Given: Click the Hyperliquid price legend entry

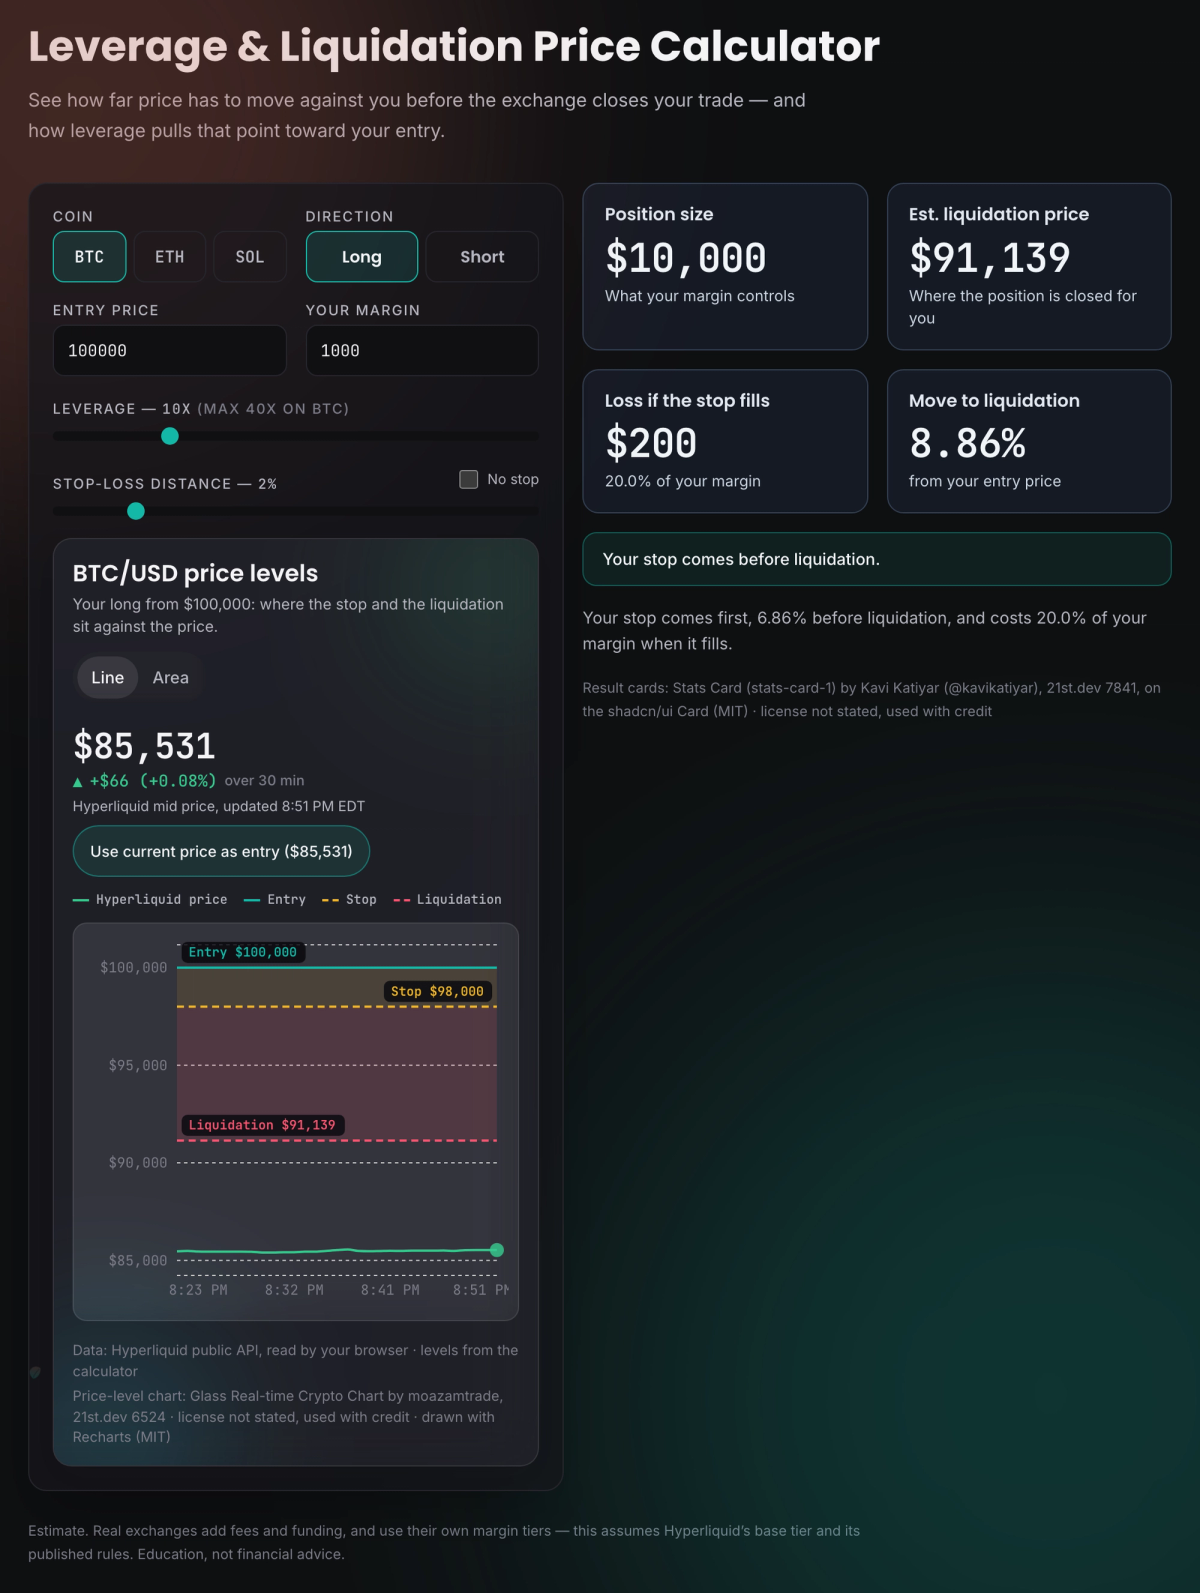Looking at the screenshot, I should tap(150, 900).
